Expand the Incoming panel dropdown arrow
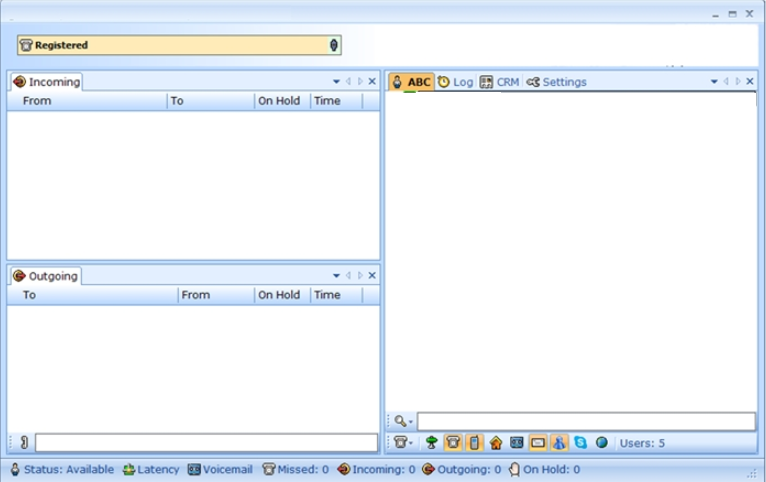Screen dimensions: 766x482 336,82
